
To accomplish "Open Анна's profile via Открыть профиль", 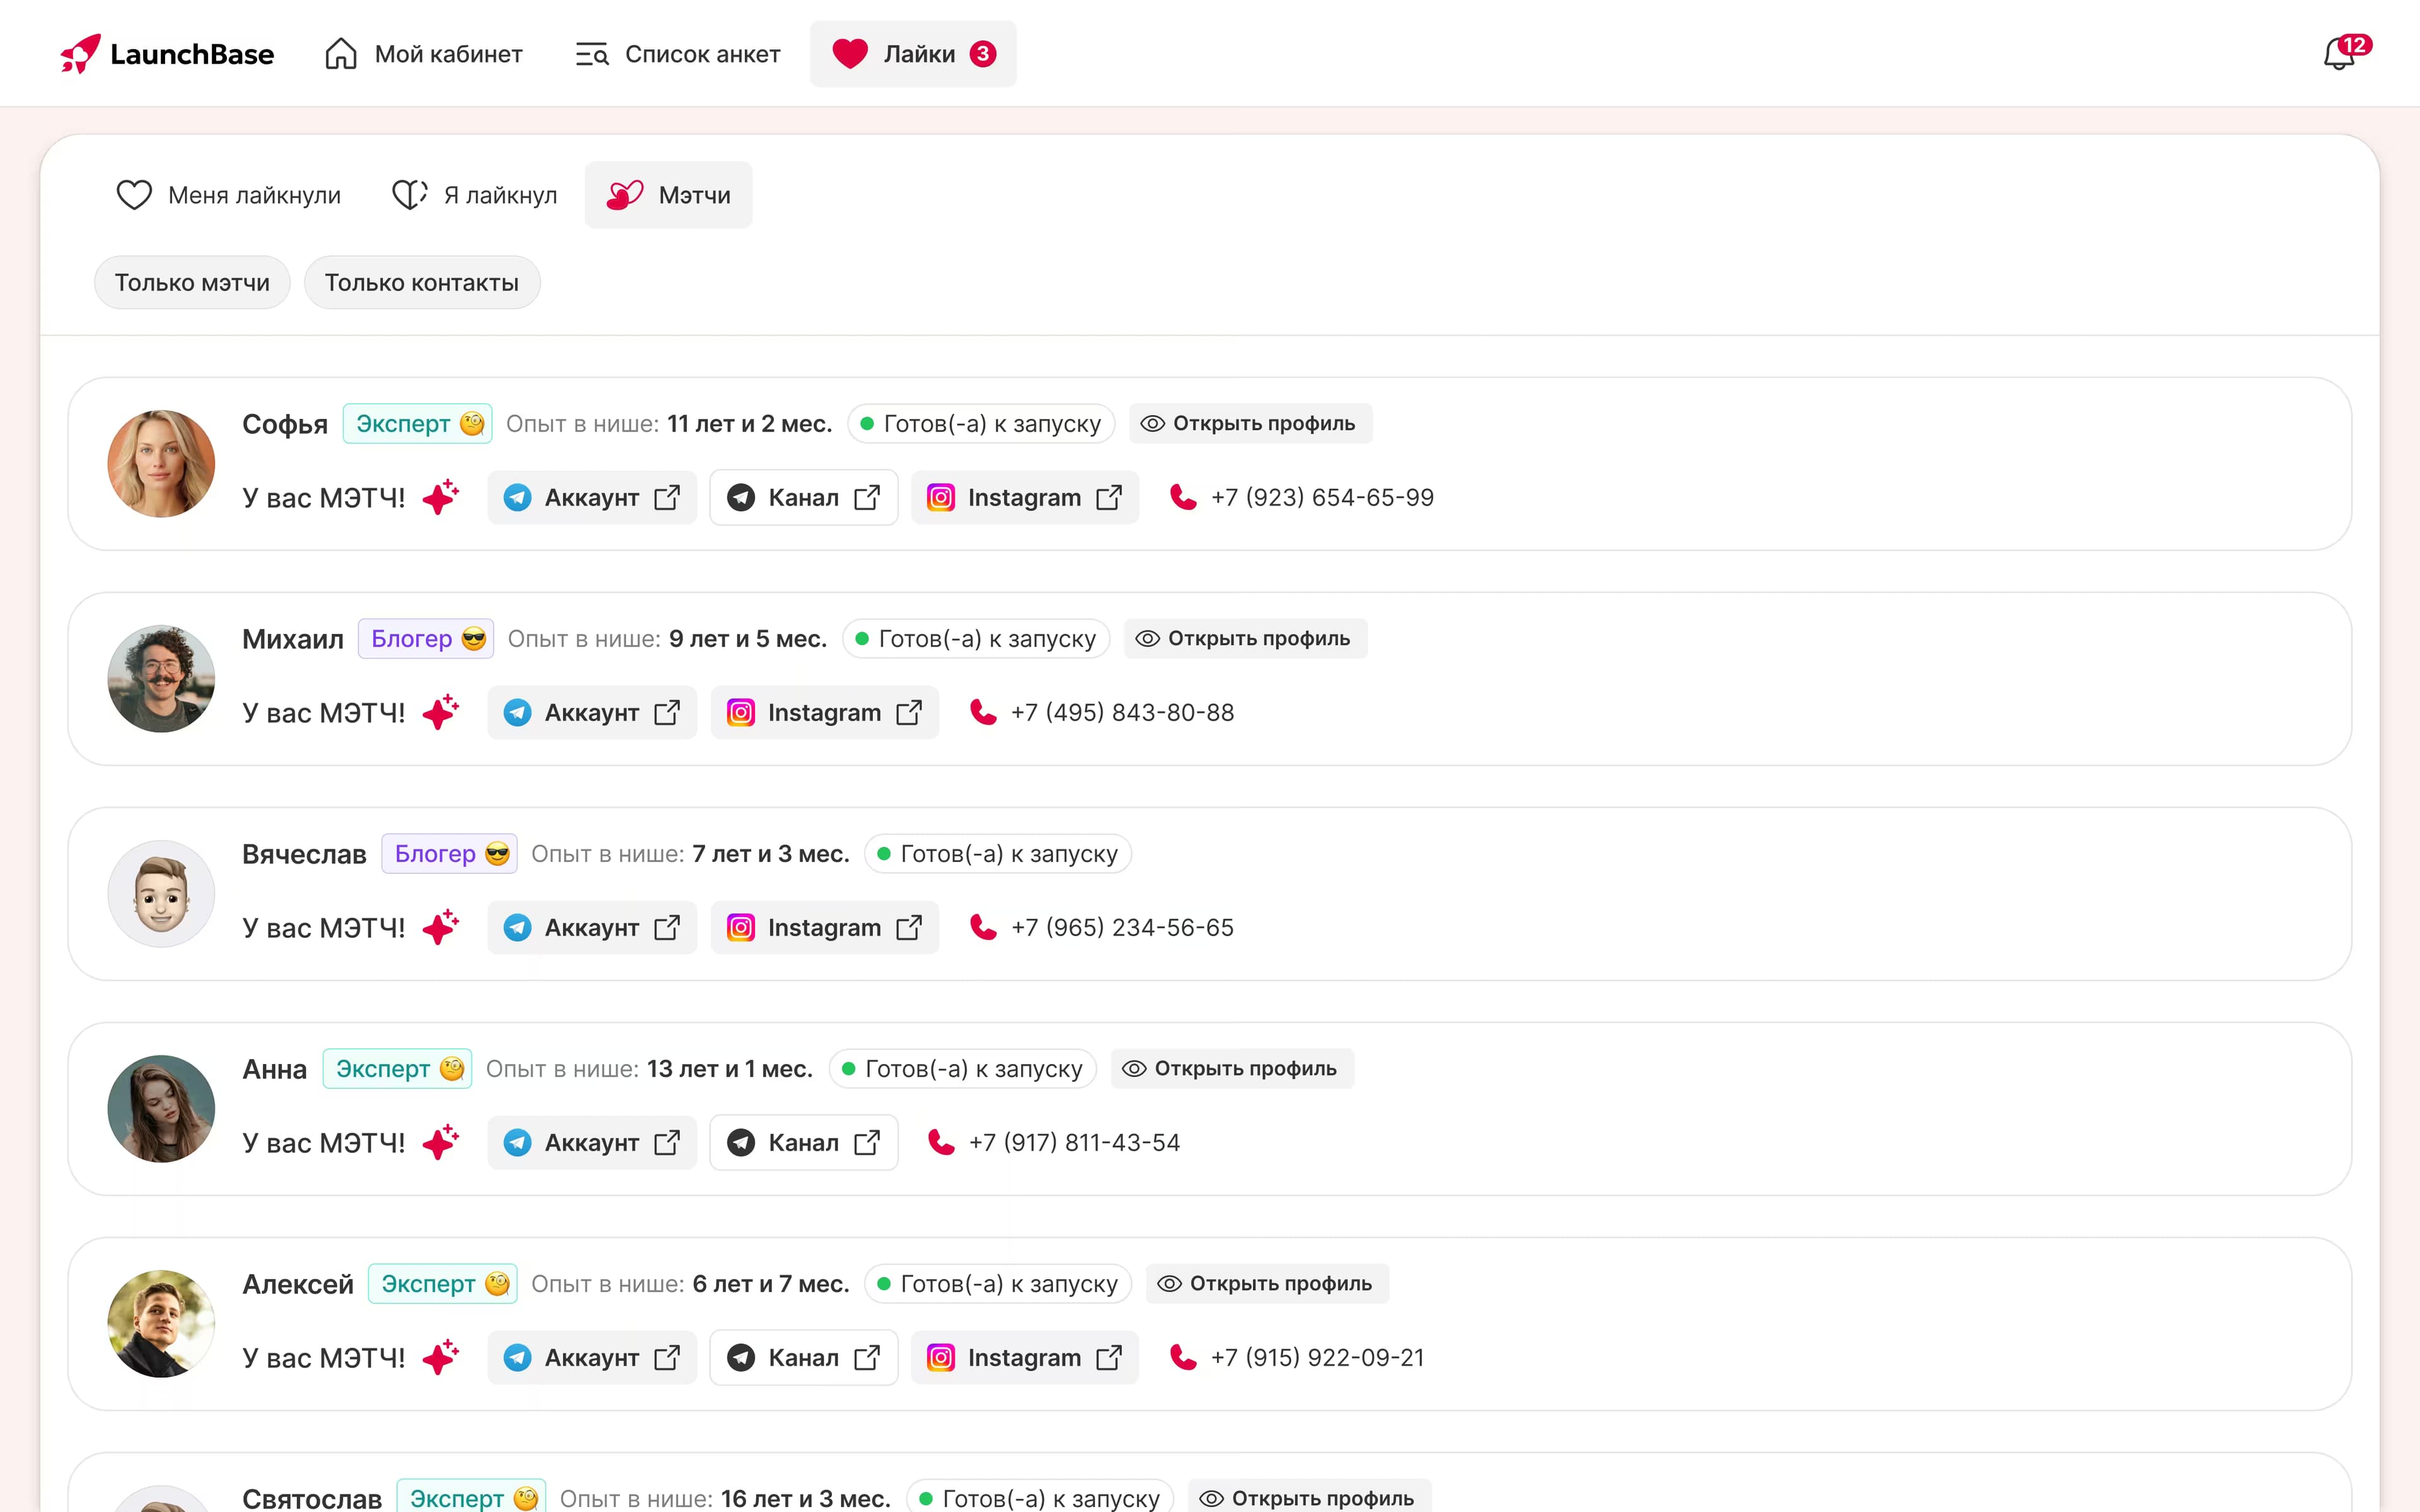I will coord(1231,1068).
